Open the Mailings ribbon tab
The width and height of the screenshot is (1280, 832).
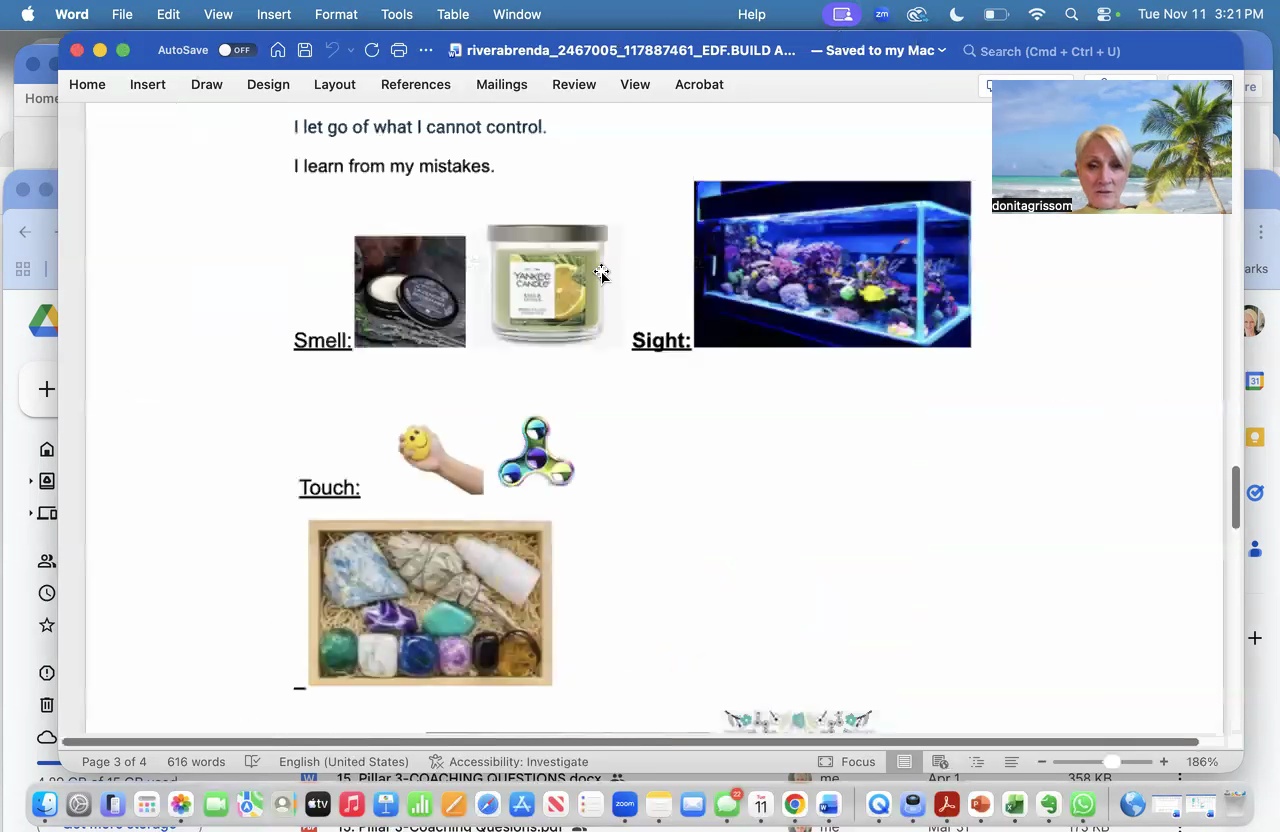pyautogui.click(x=502, y=84)
